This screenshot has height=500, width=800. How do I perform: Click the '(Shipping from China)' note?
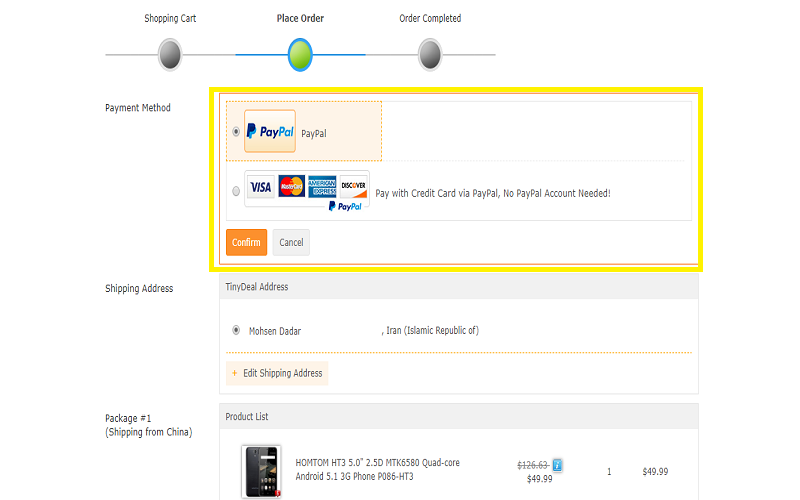coord(149,432)
